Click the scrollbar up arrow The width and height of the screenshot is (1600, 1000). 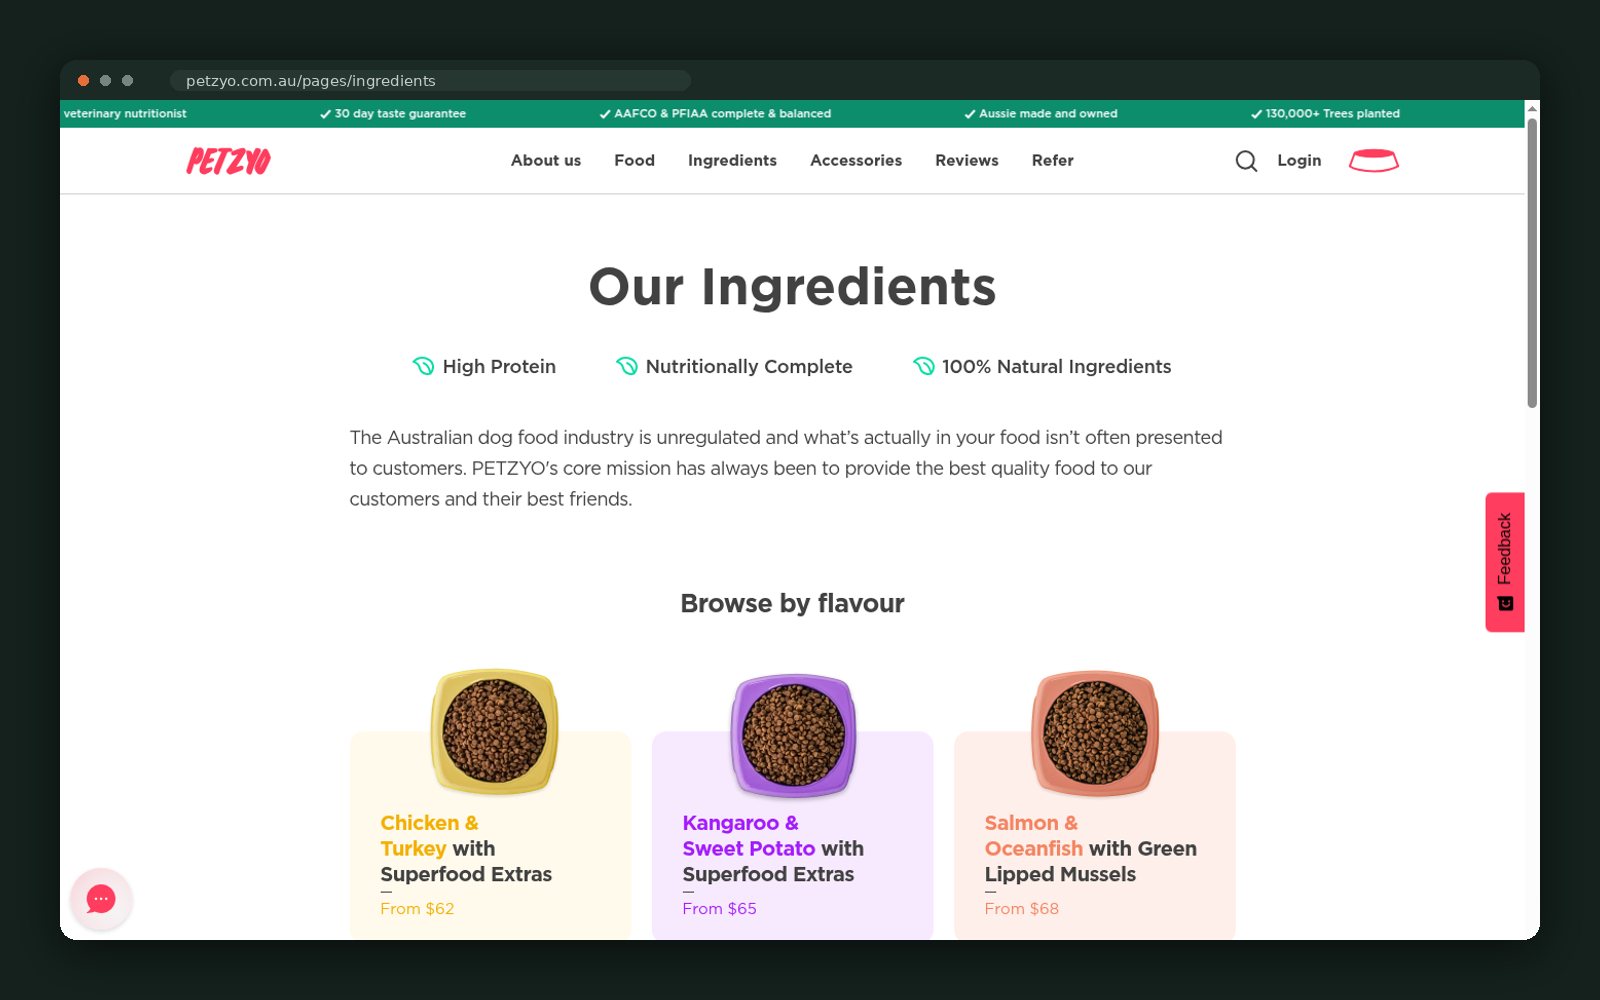tap(1532, 108)
